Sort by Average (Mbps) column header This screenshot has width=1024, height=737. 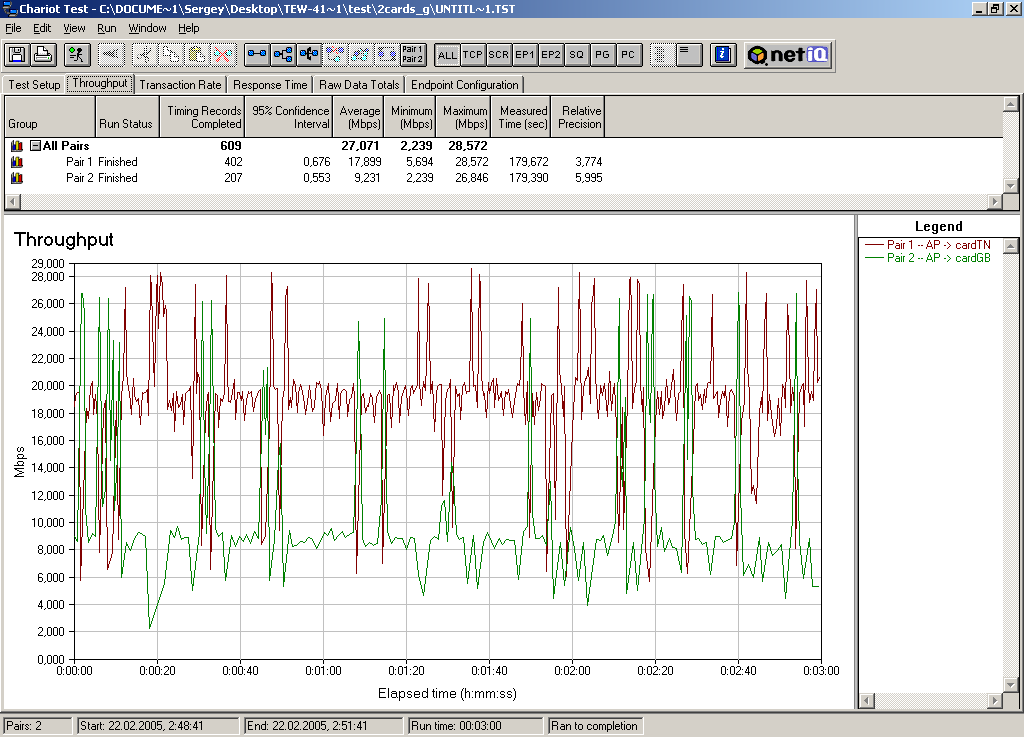pos(359,117)
